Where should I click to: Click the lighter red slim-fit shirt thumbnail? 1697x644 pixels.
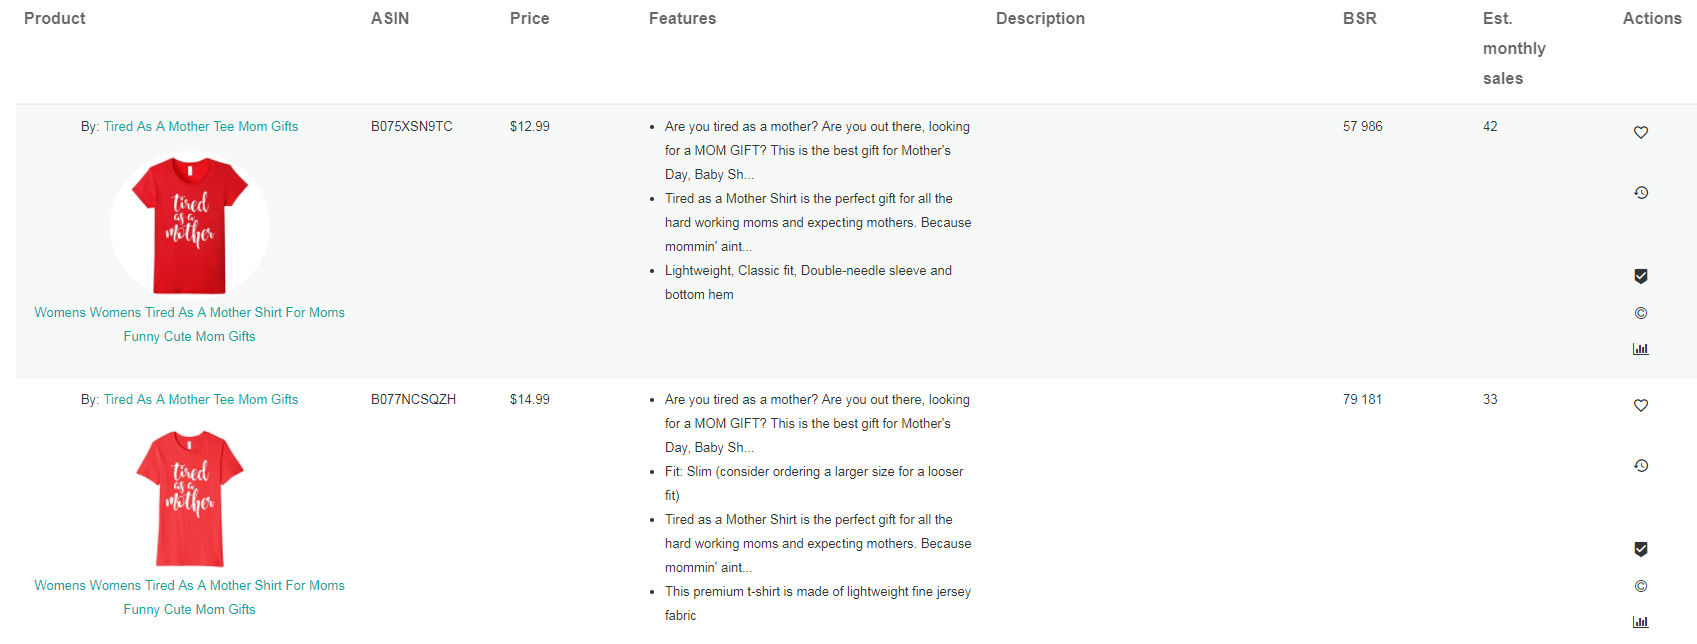[x=190, y=498]
